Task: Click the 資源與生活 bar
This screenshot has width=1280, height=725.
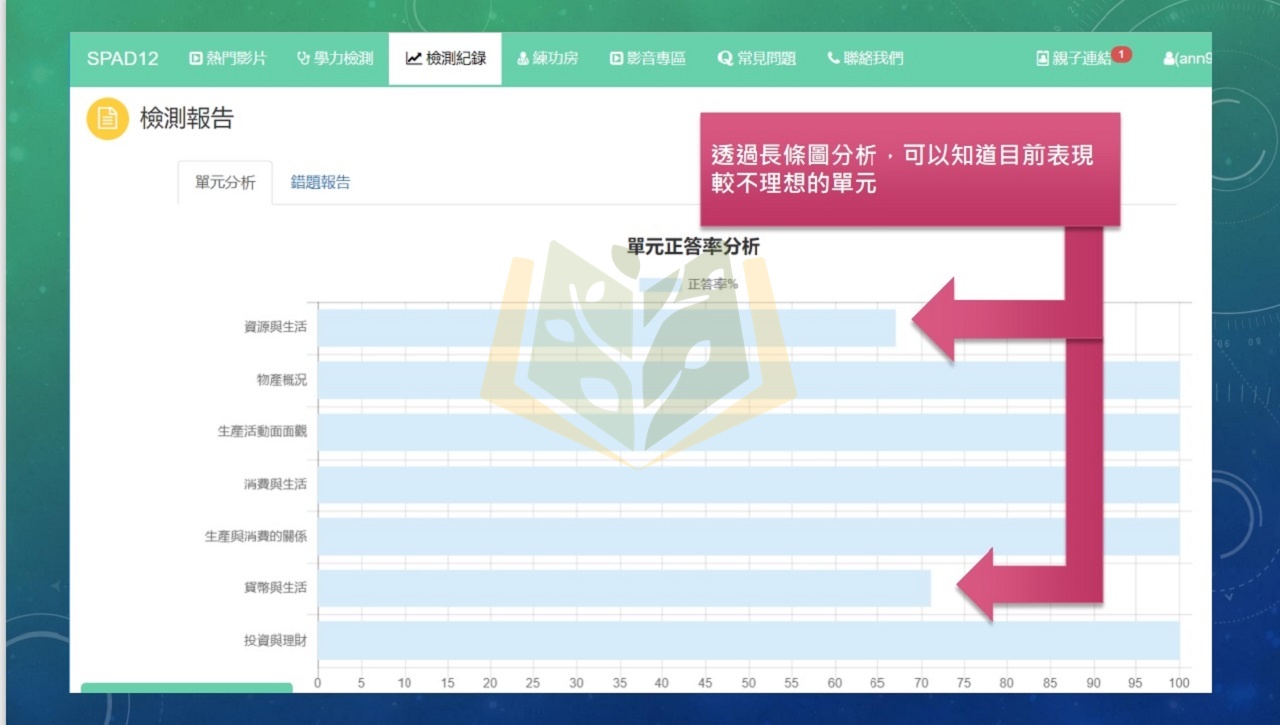Action: click(x=607, y=328)
